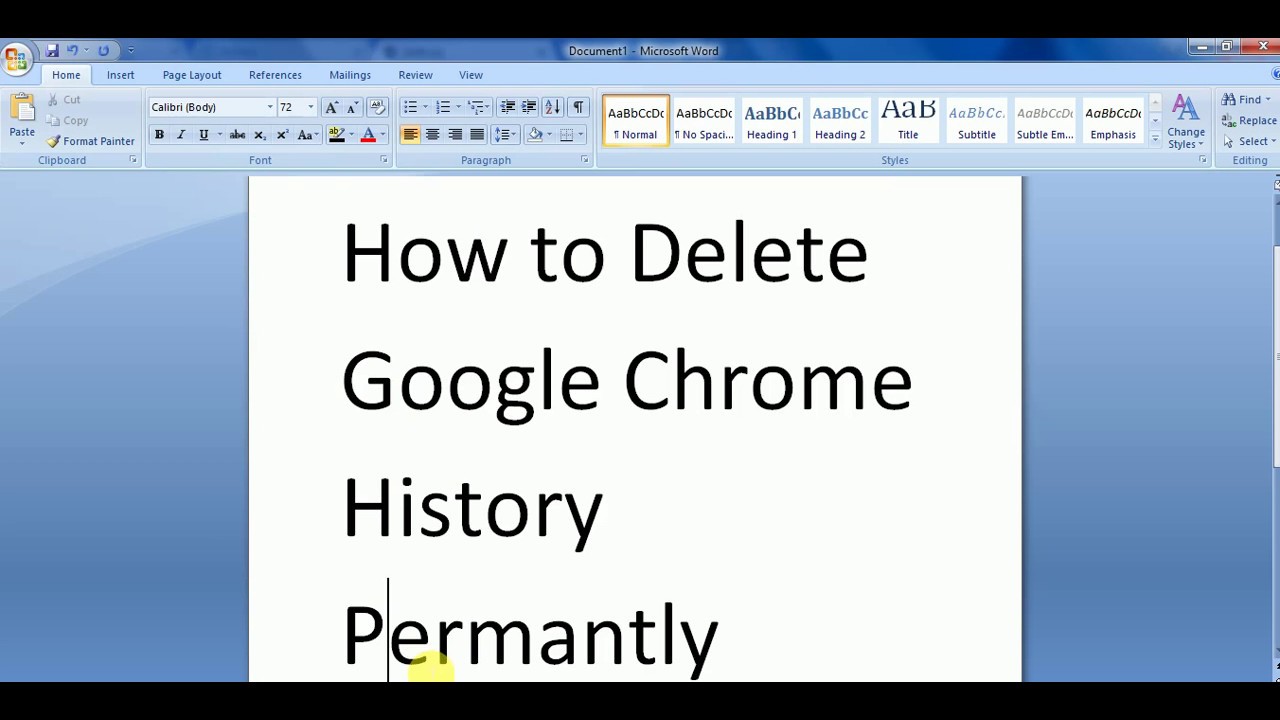Expand the font name dropdown arrow
The height and width of the screenshot is (720, 1280).
[x=270, y=107]
